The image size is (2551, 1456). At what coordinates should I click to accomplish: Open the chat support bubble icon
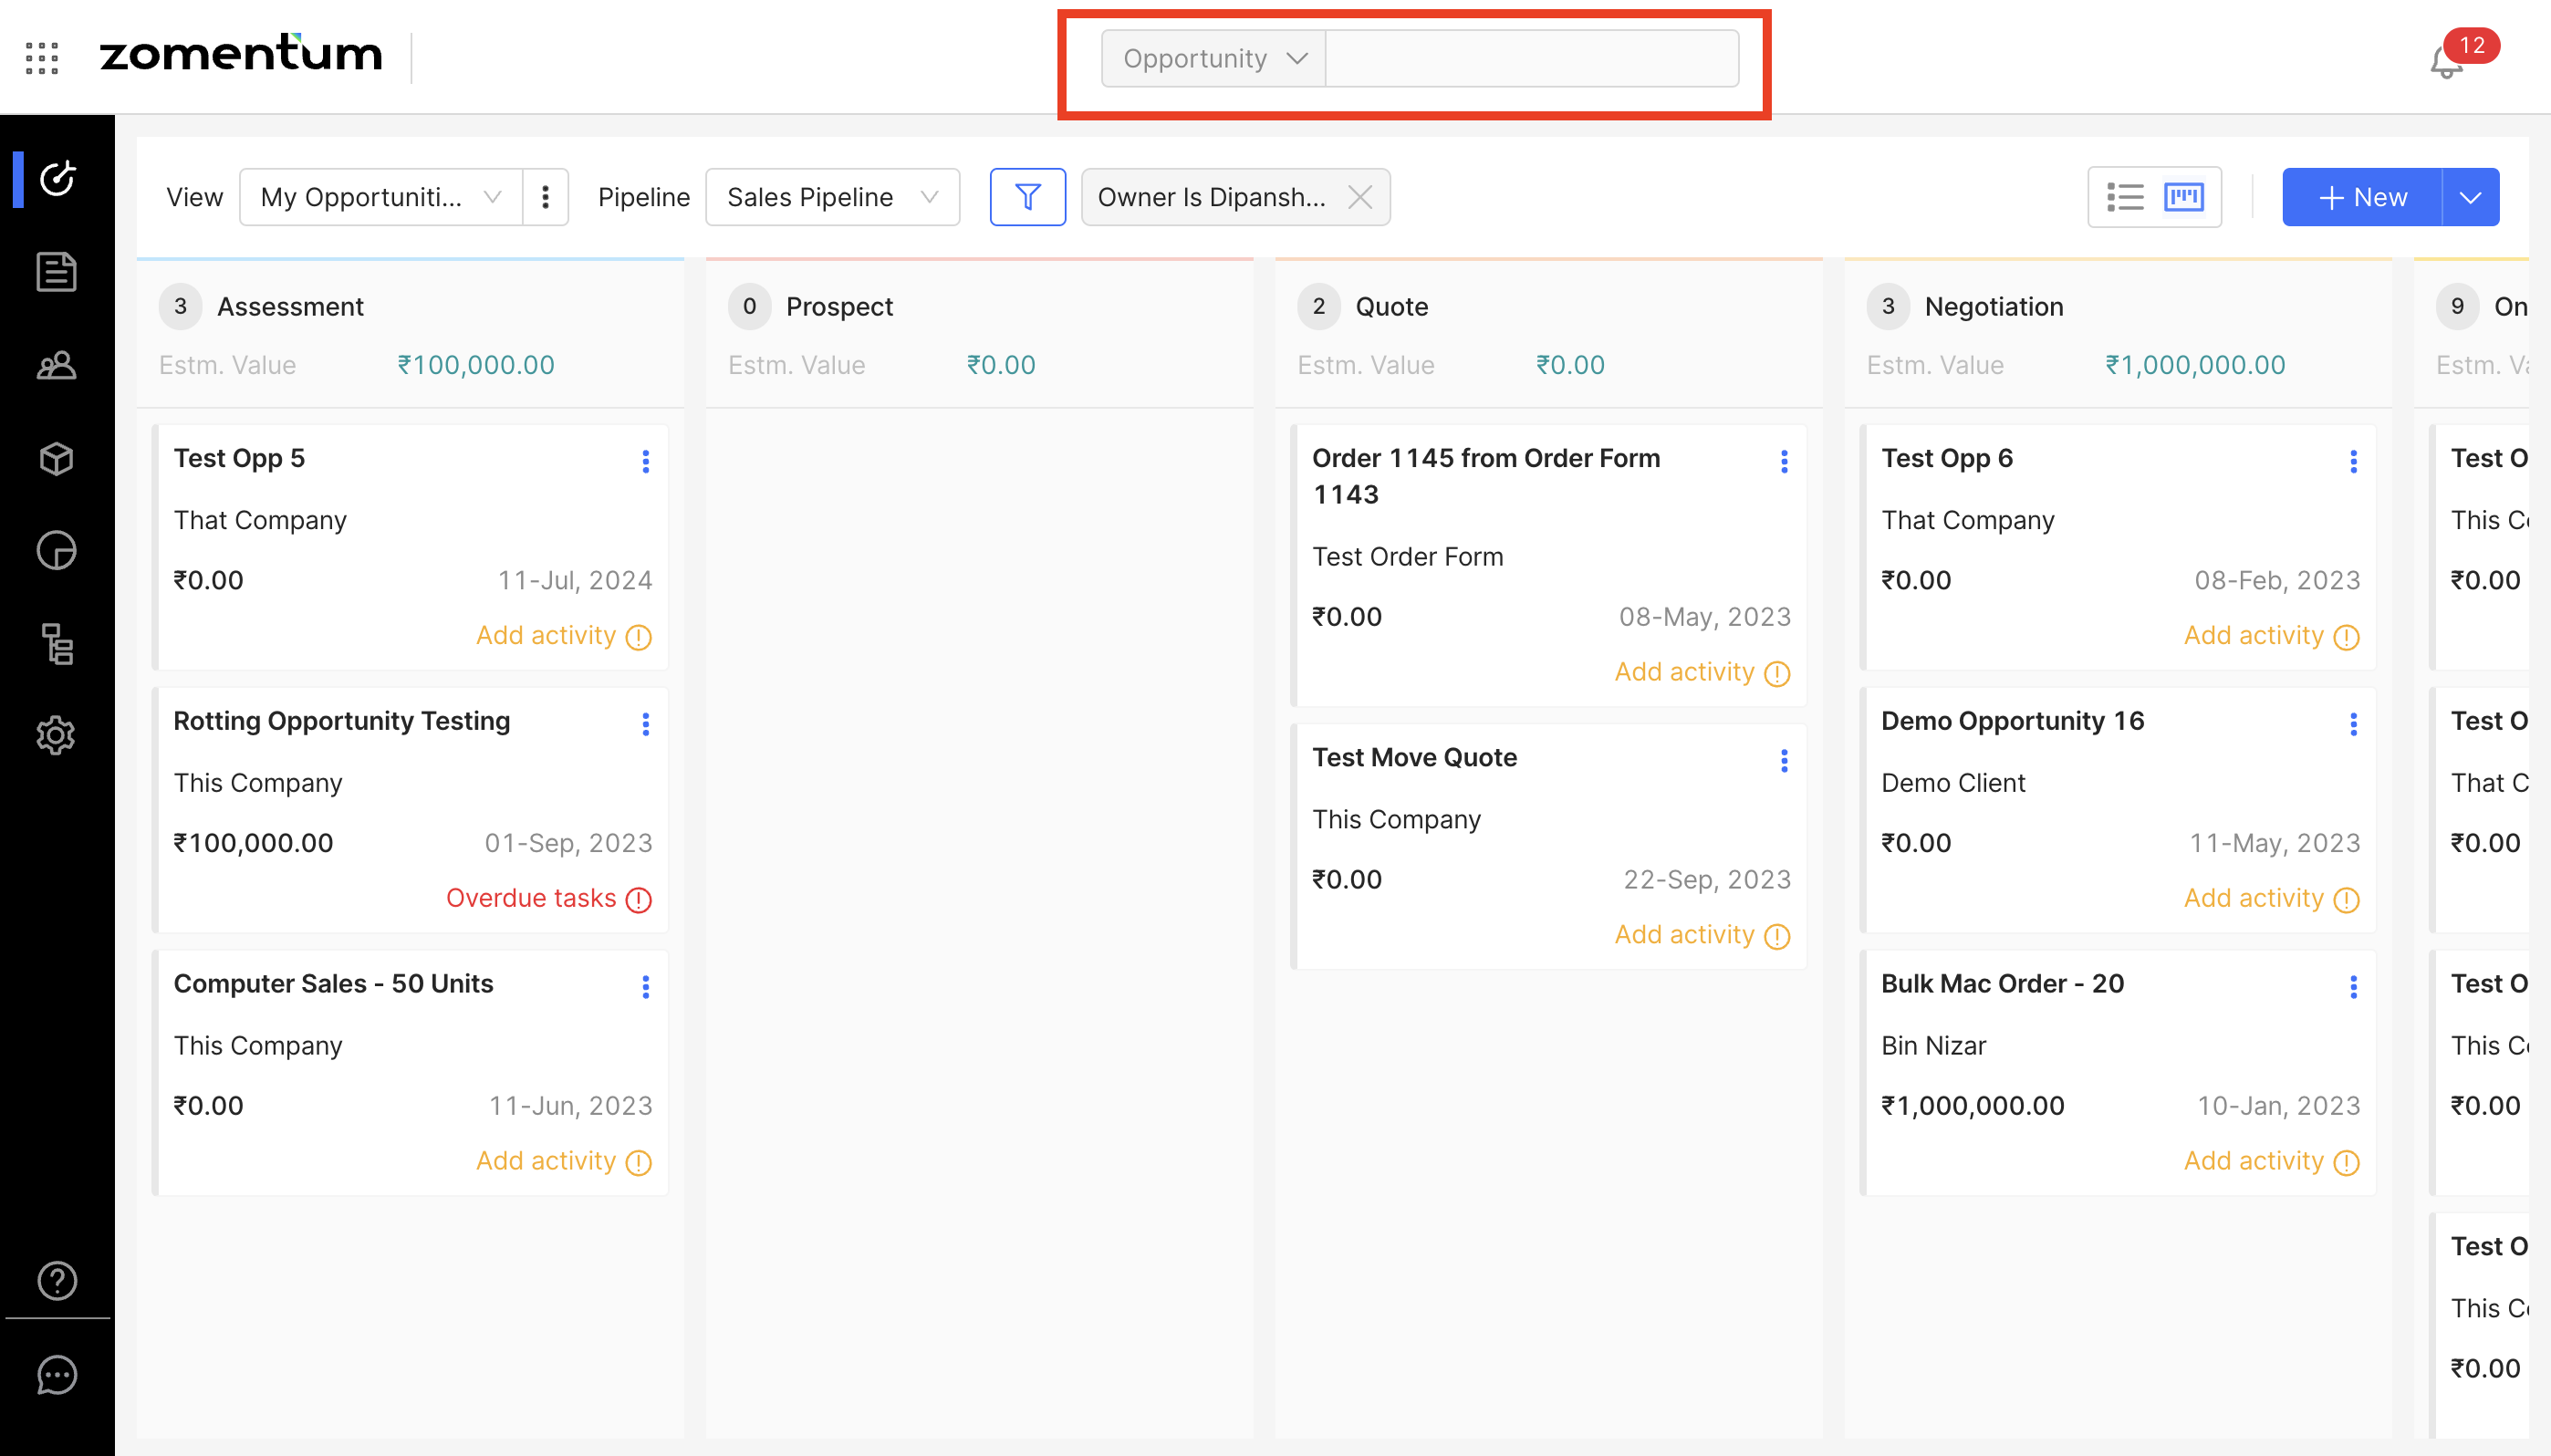pos(56,1375)
